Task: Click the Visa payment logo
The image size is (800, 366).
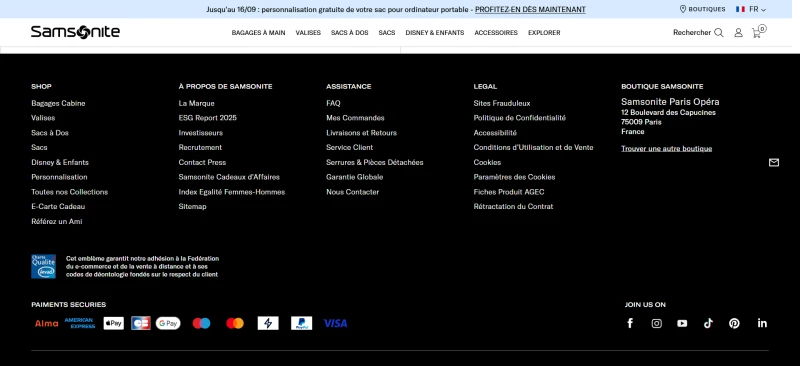Action: [x=335, y=323]
